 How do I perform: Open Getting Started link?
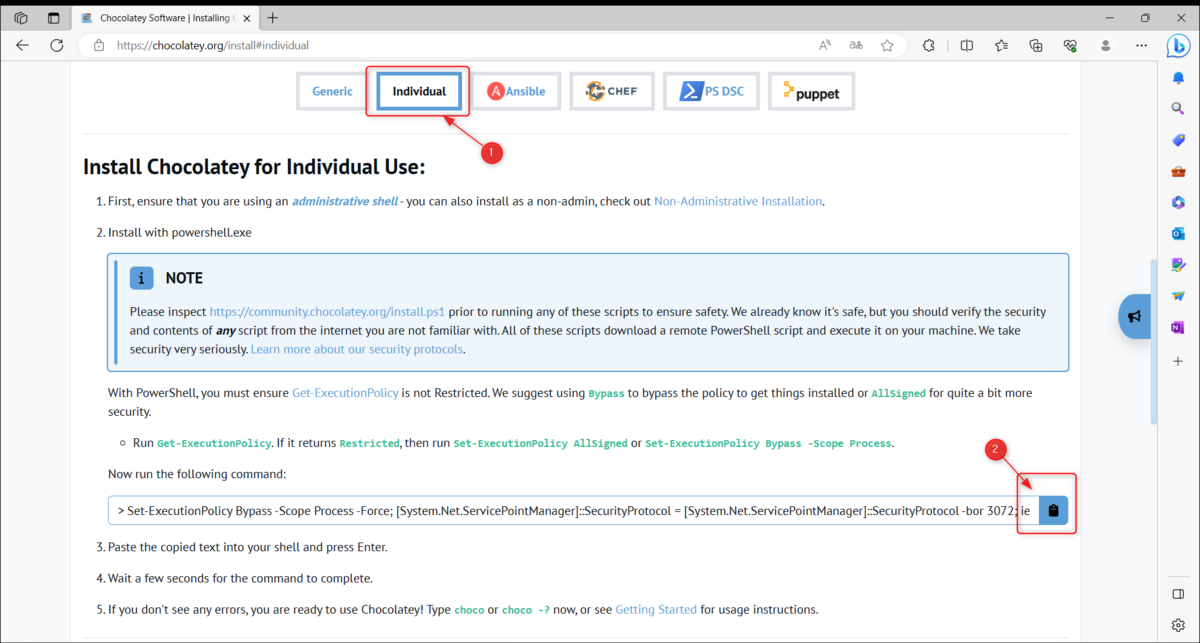(656, 609)
